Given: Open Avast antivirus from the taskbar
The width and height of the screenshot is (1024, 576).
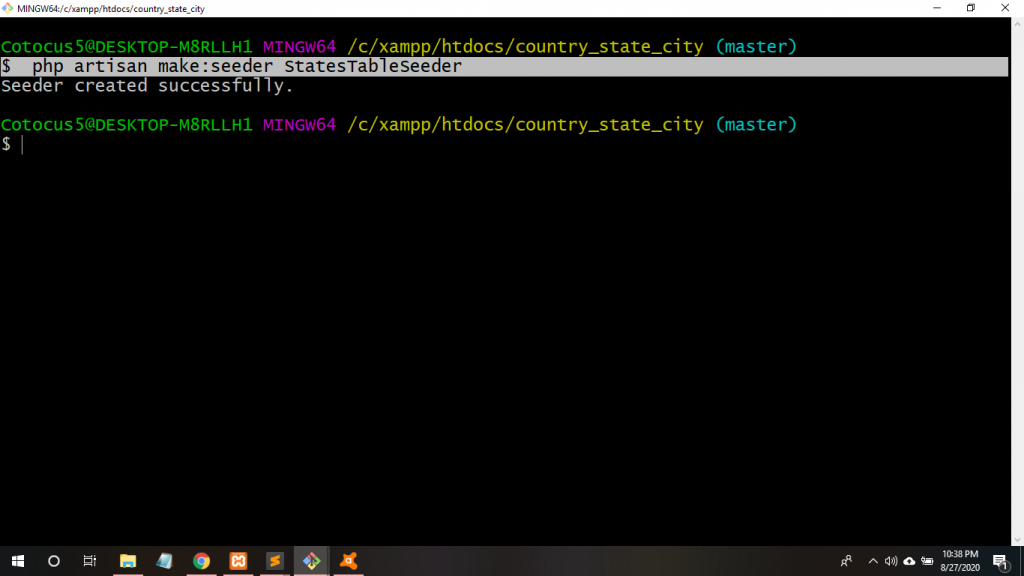Looking at the screenshot, I should [349, 561].
